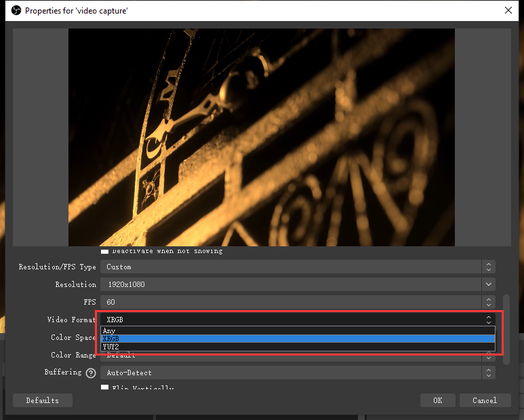Toggle the Deactivate when not showing checkbox

(x=105, y=251)
